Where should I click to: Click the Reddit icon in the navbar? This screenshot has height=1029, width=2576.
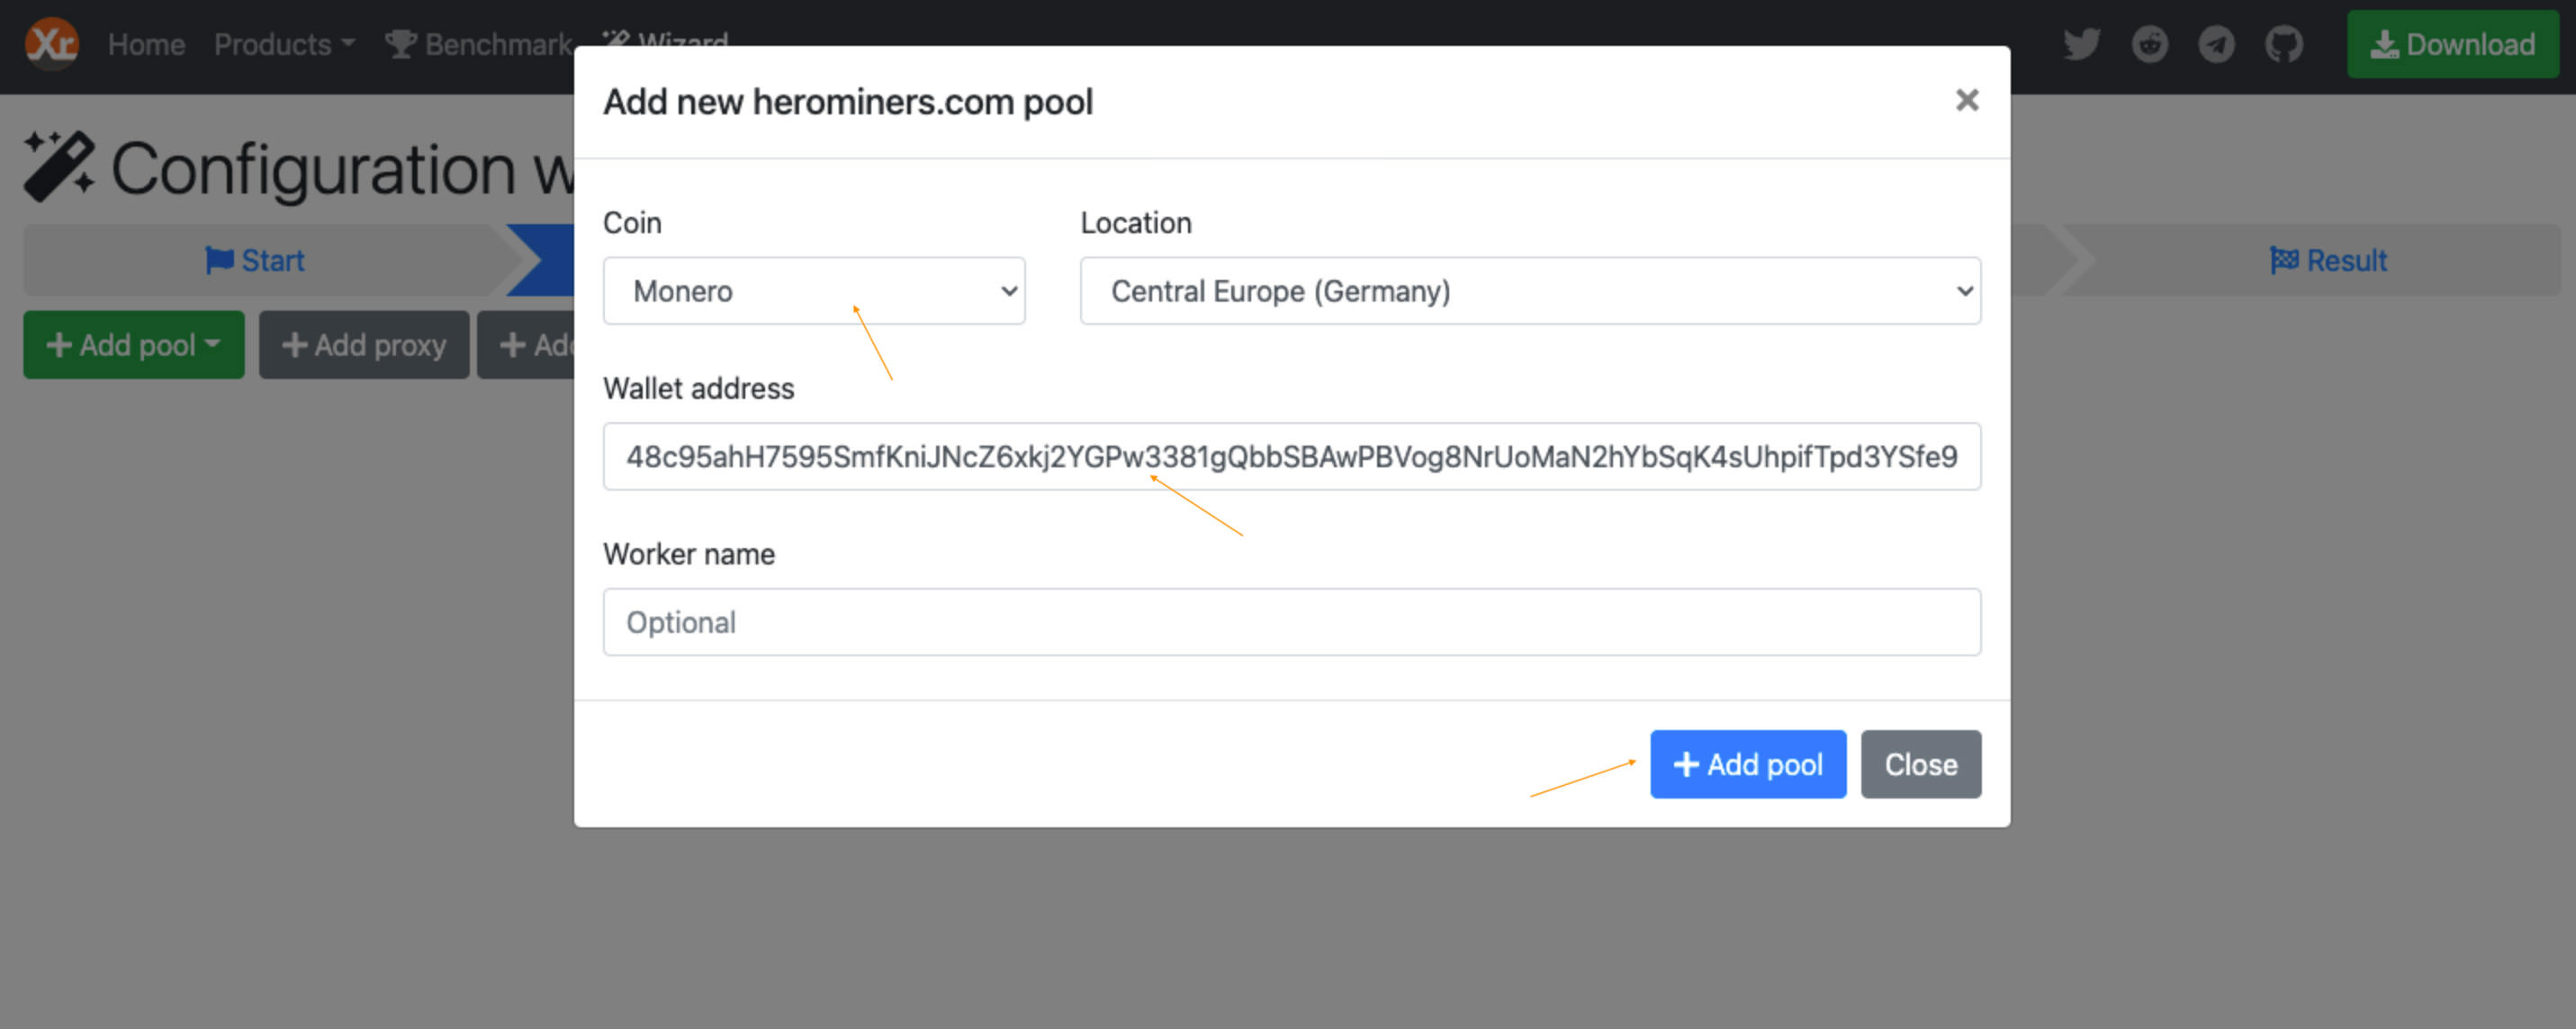pyautogui.click(x=2148, y=41)
